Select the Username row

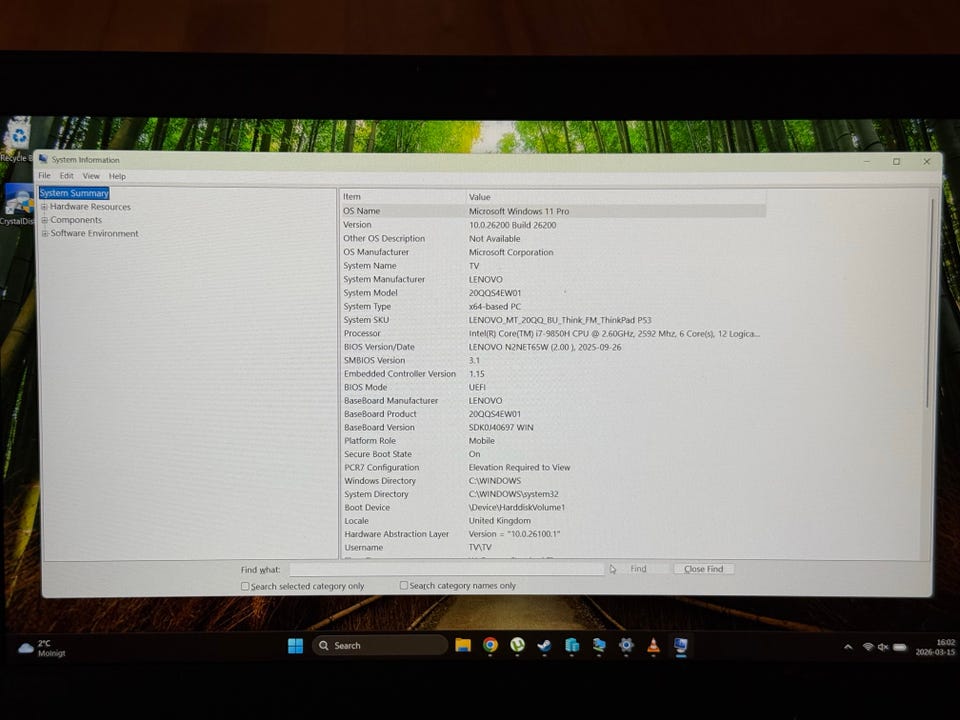553,547
